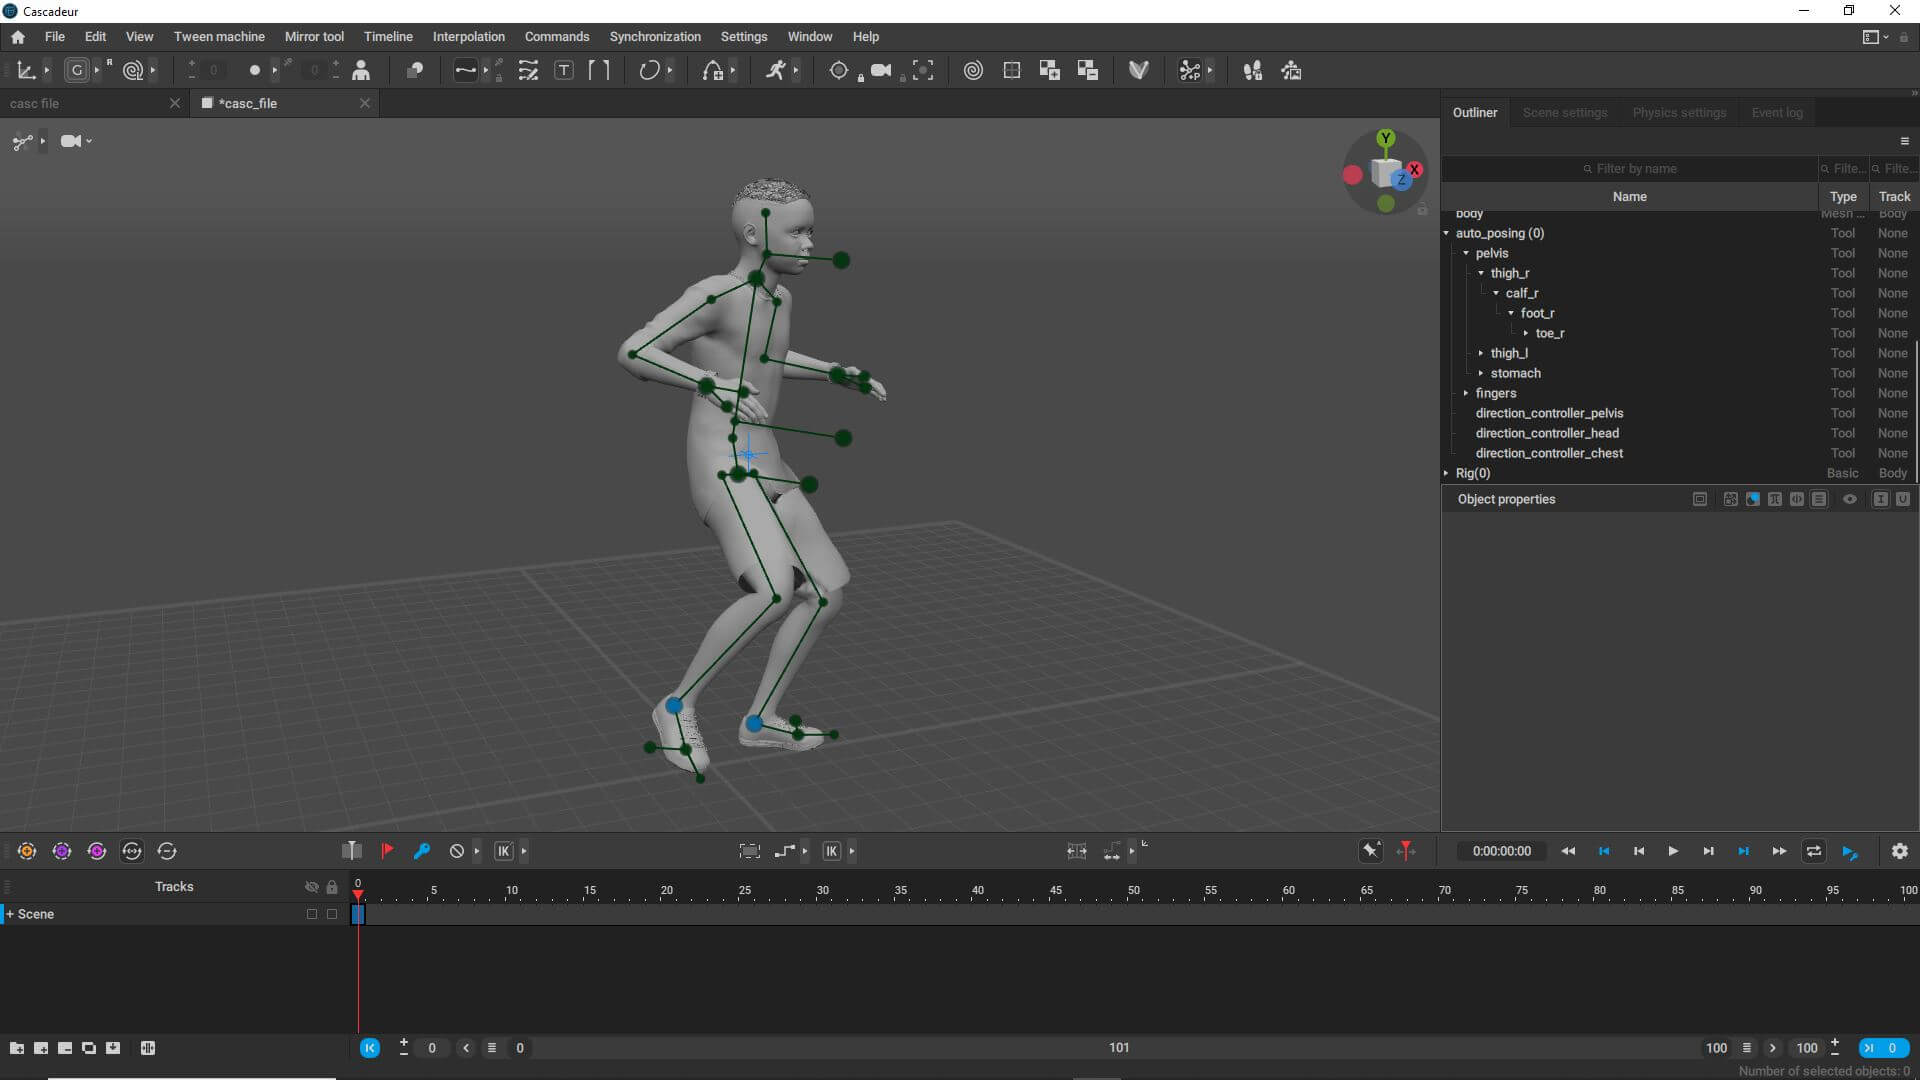
Task: Click the blue key icon on timeline toolbar
Action: (422, 851)
